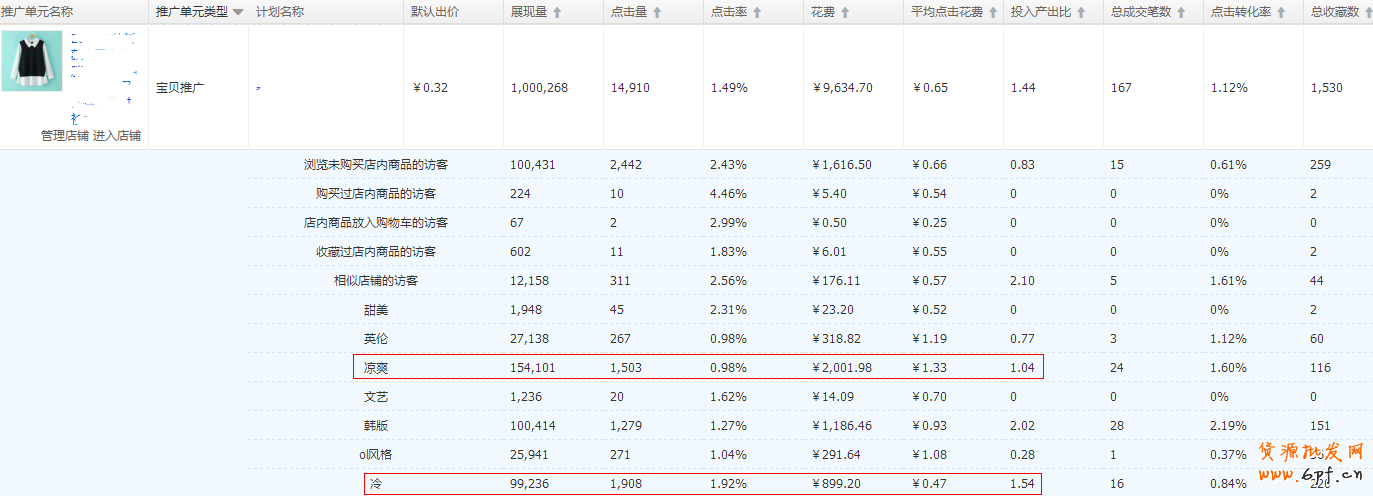
Task: Sort by 点击率 column arrow icon
Action: point(757,12)
